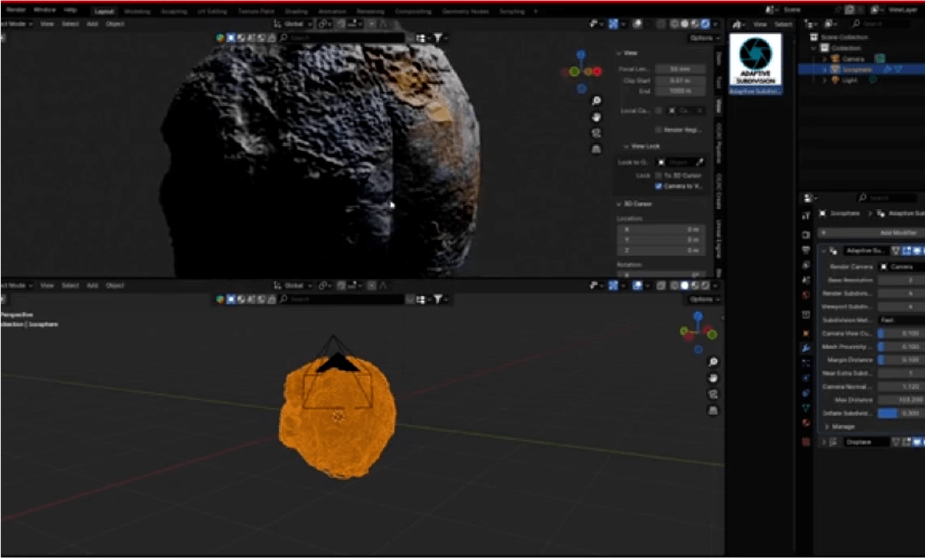
Task: Click the search field in lower viewport header
Action: pyautogui.click(x=342, y=300)
